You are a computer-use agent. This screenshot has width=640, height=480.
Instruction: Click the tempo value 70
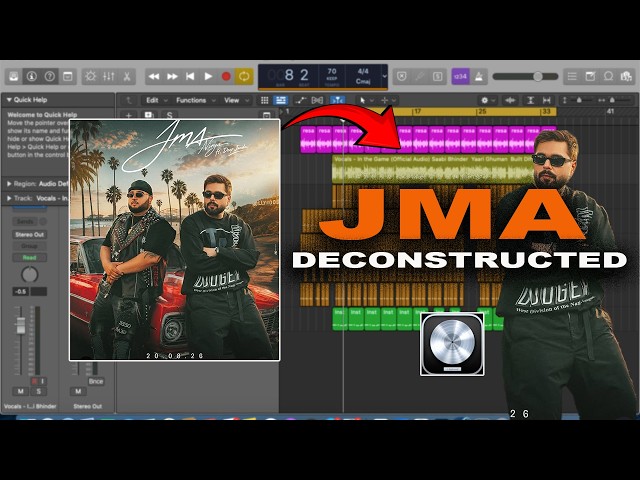(x=332, y=71)
